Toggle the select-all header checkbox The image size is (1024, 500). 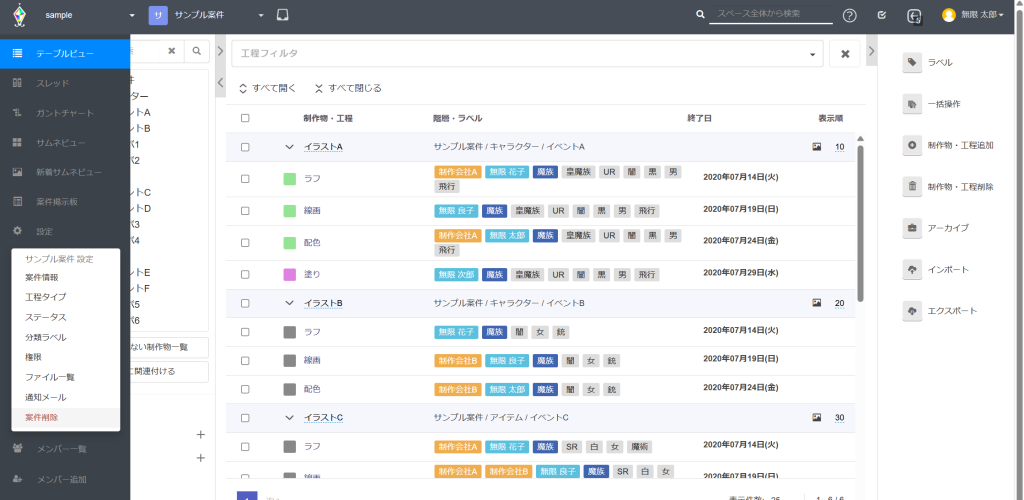[245, 118]
